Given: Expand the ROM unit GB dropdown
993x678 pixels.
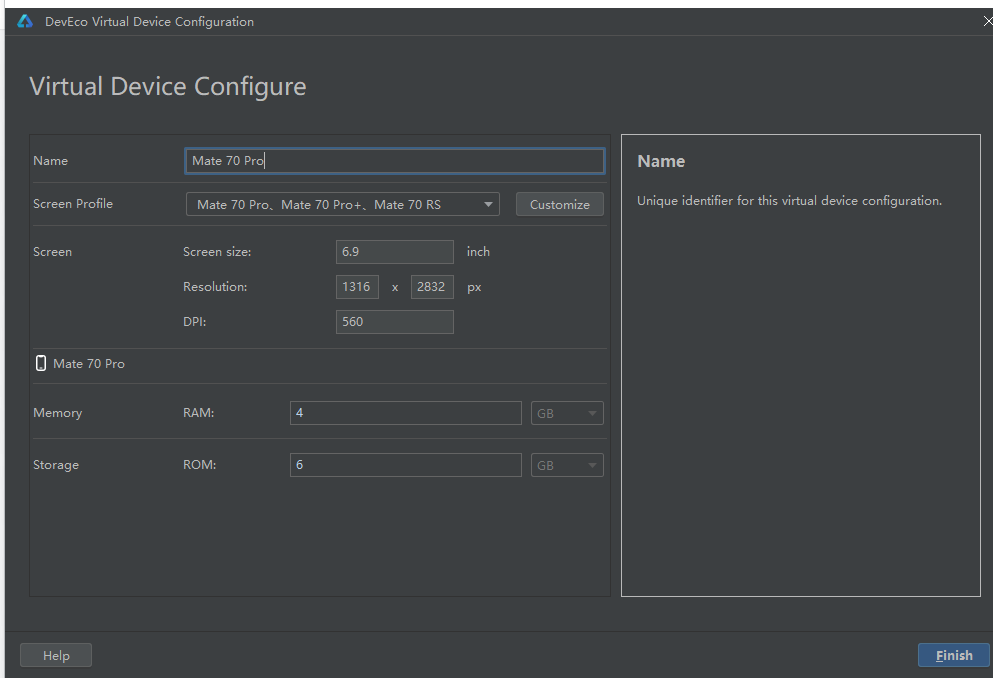Looking at the screenshot, I should (x=566, y=465).
